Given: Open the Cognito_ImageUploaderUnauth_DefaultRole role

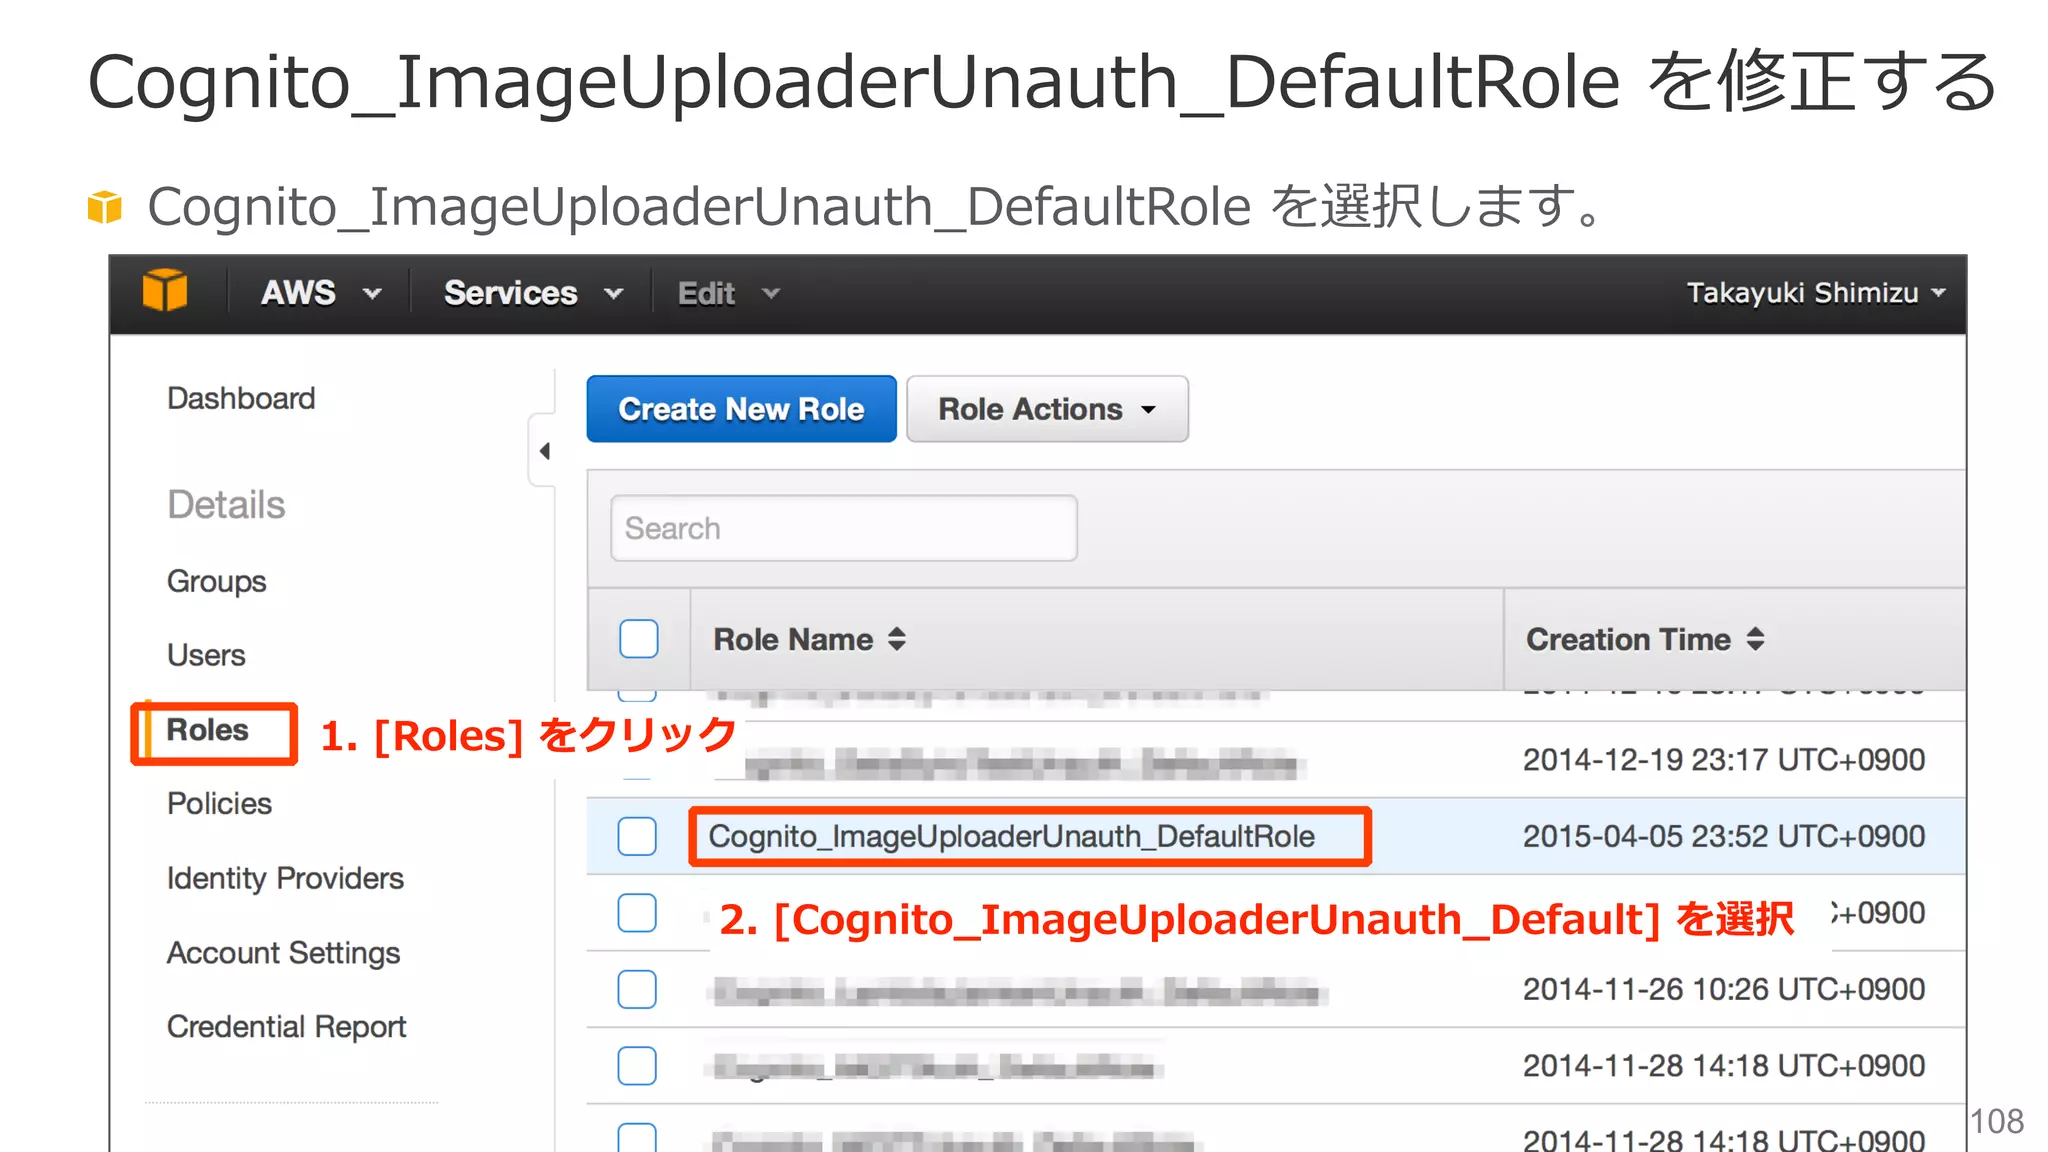Looking at the screenshot, I should (x=1011, y=836).
